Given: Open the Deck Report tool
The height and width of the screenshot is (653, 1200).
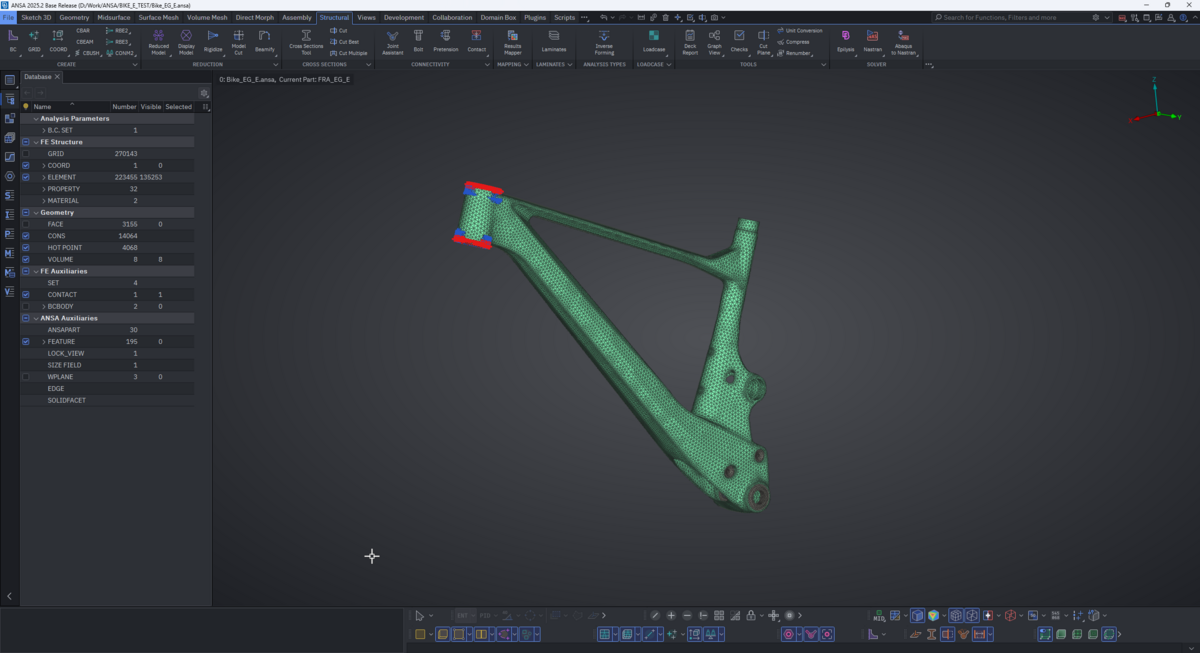Looking at the screenshot, I should coord(690,36).
